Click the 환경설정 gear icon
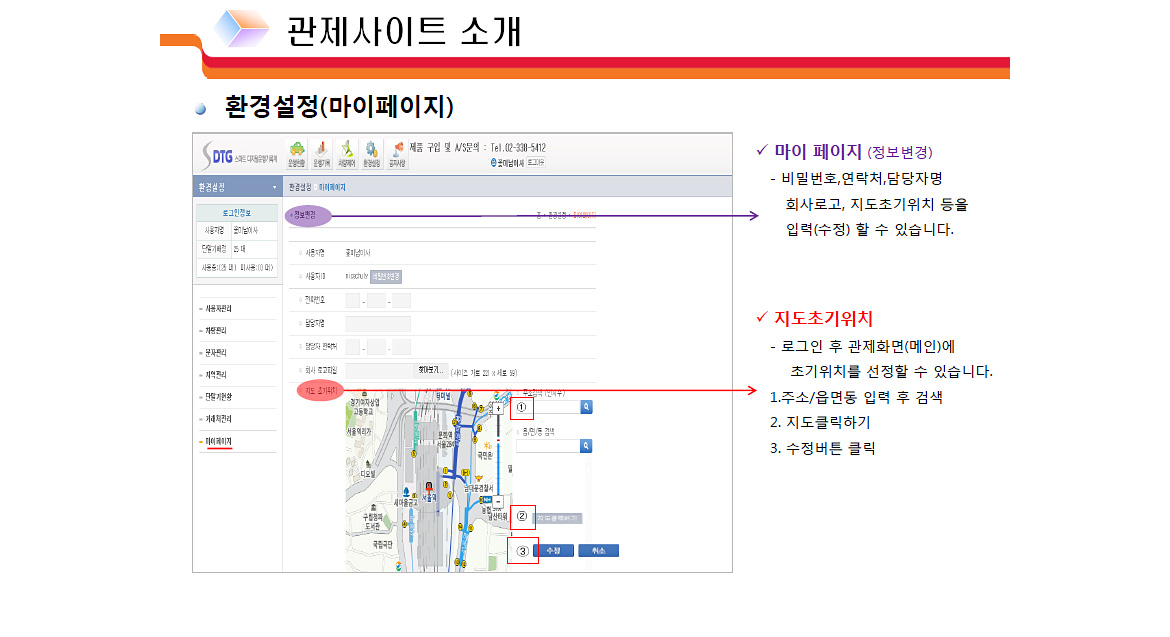Viewport: 1170px width, 637px height. [x=371, y=153]
